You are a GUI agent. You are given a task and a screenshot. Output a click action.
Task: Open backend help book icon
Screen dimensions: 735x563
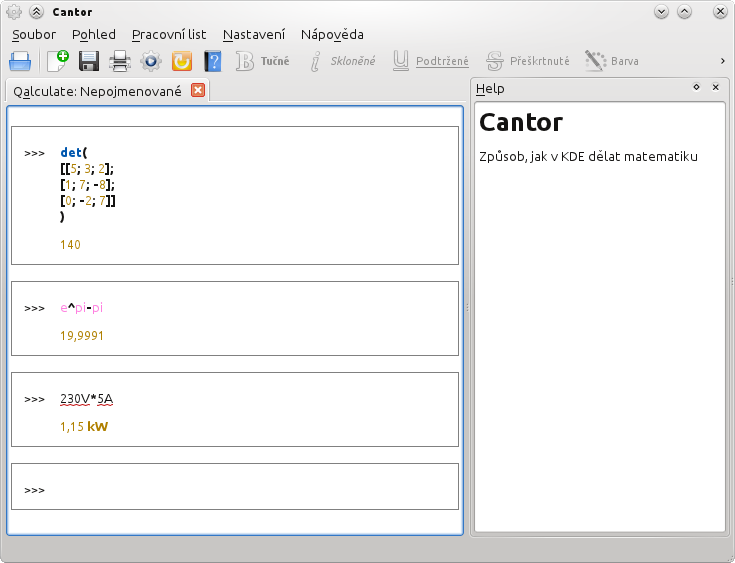click(213, 61)
